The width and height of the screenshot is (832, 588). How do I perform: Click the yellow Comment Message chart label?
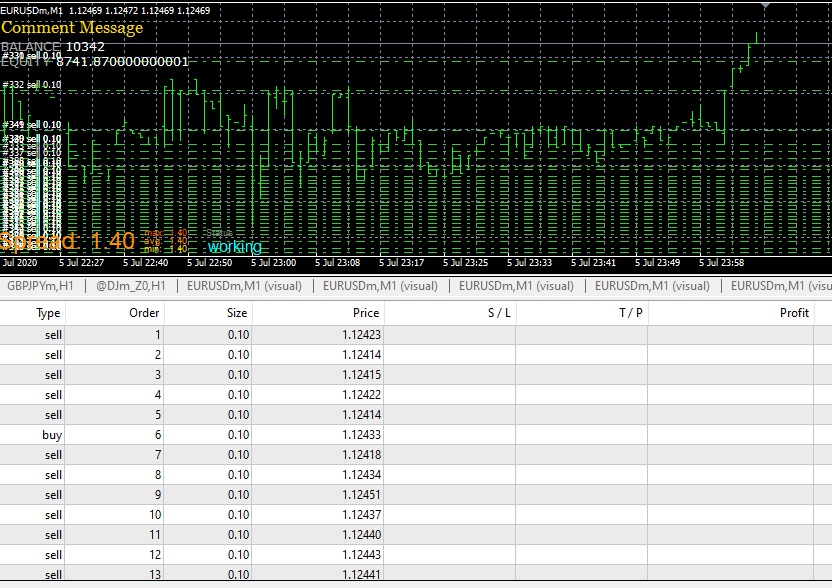(72, 28)
